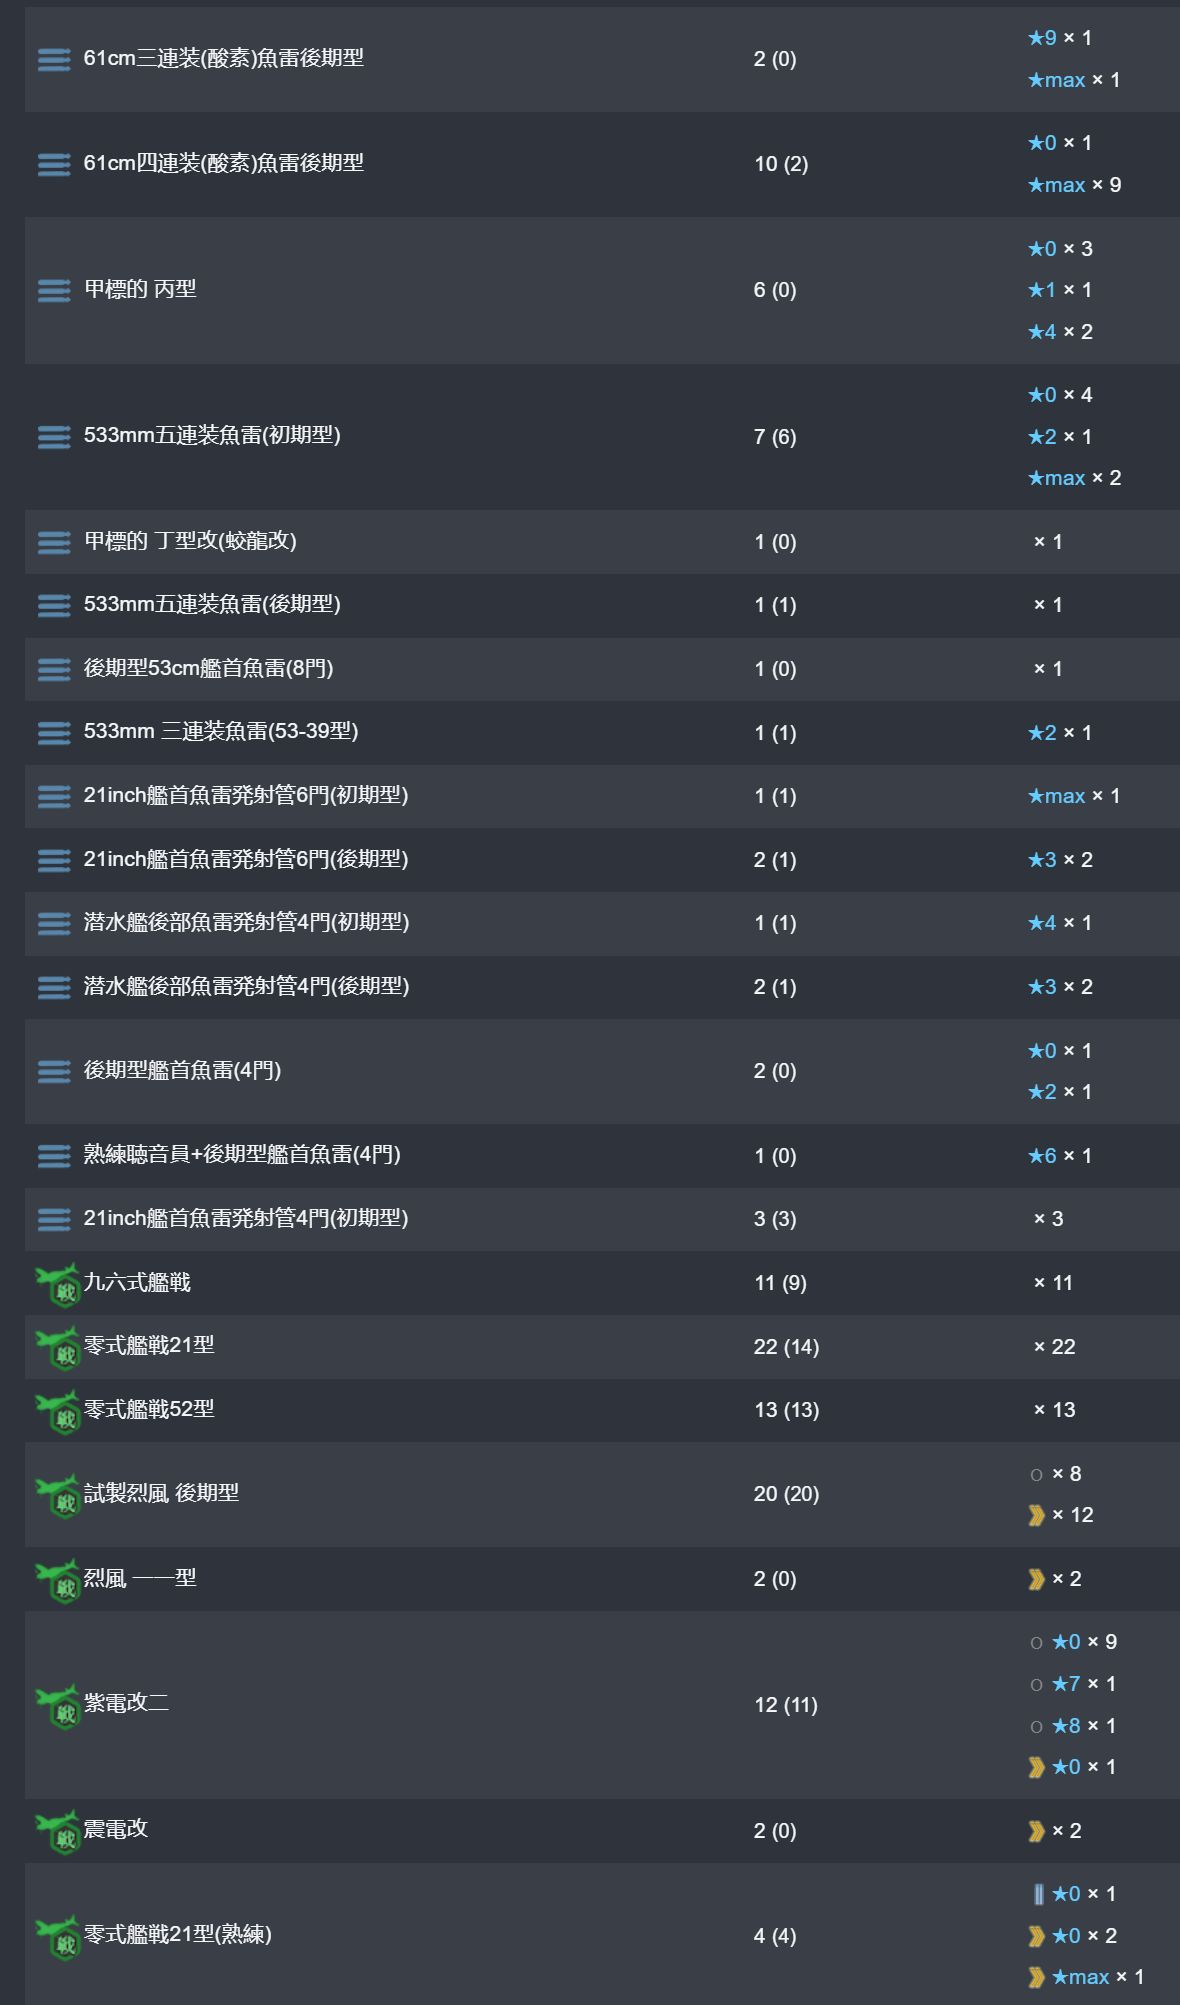The image size is (1180, 2005).
Task: Click the ★7 × 1 entry under 紫電改二
Action: [x=1082, y=1684]
